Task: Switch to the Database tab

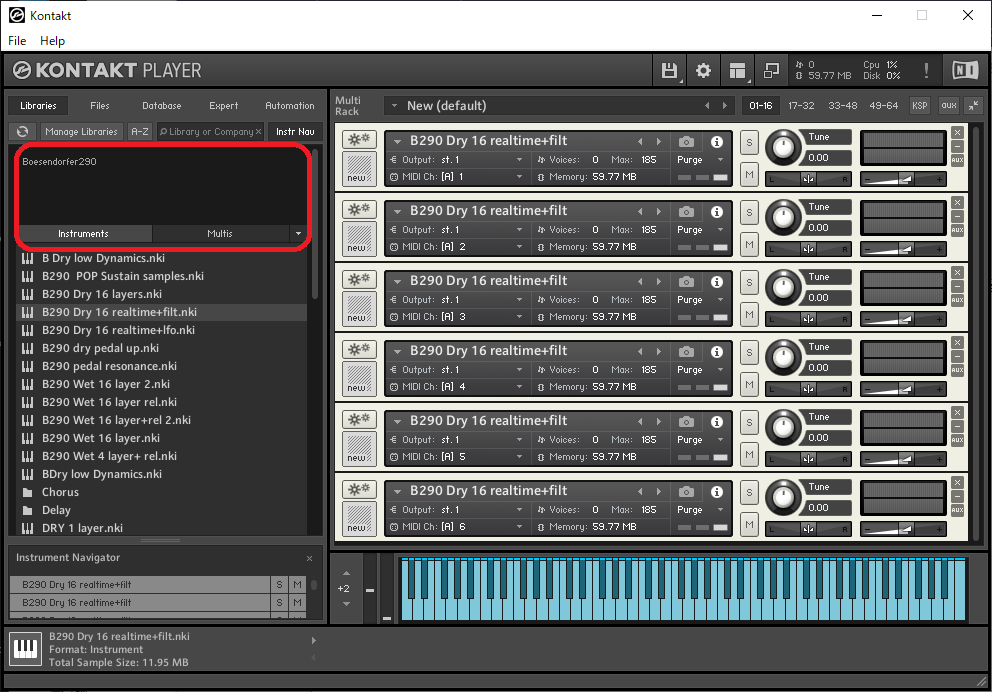Action: coord(162,106)
